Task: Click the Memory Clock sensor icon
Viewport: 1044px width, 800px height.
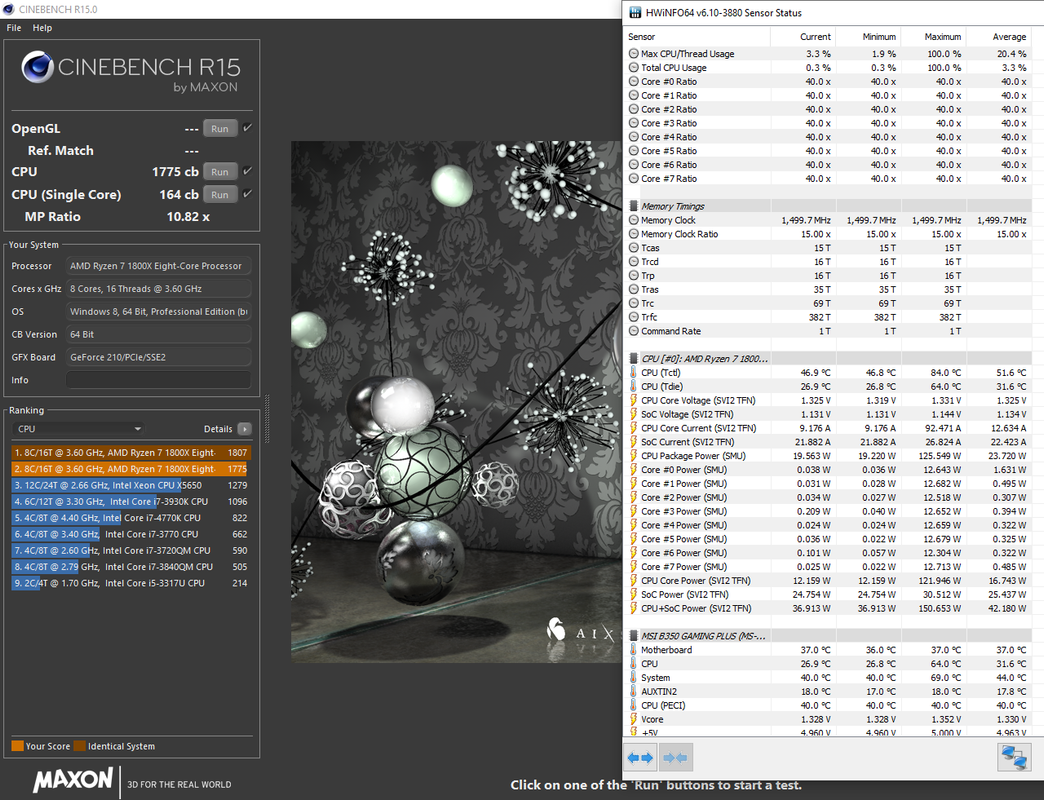Action: (634, 220)
